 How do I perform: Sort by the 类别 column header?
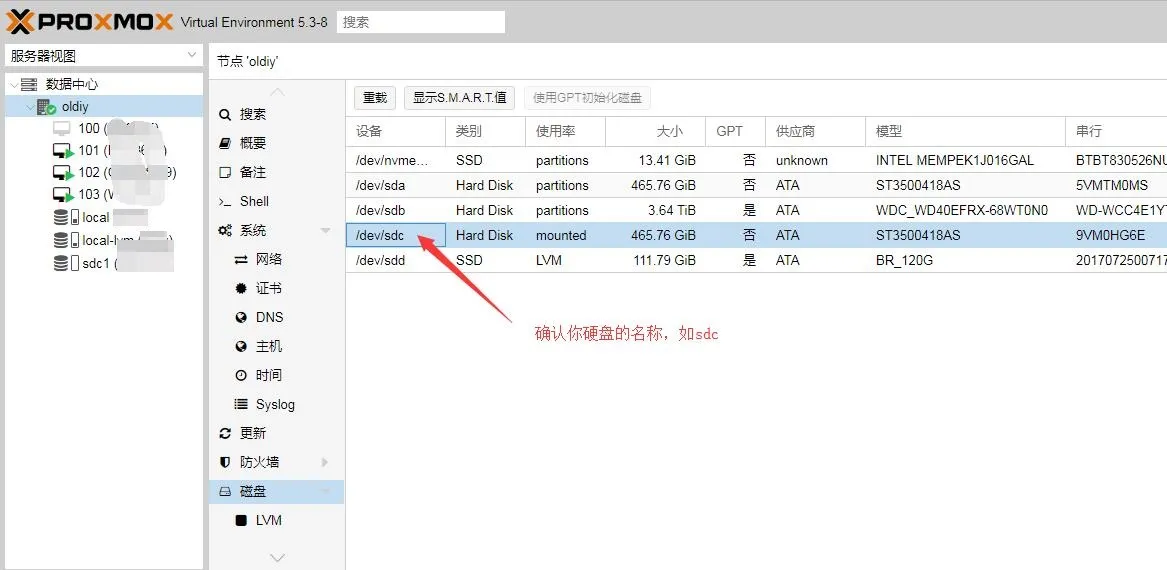click(485, 132)
